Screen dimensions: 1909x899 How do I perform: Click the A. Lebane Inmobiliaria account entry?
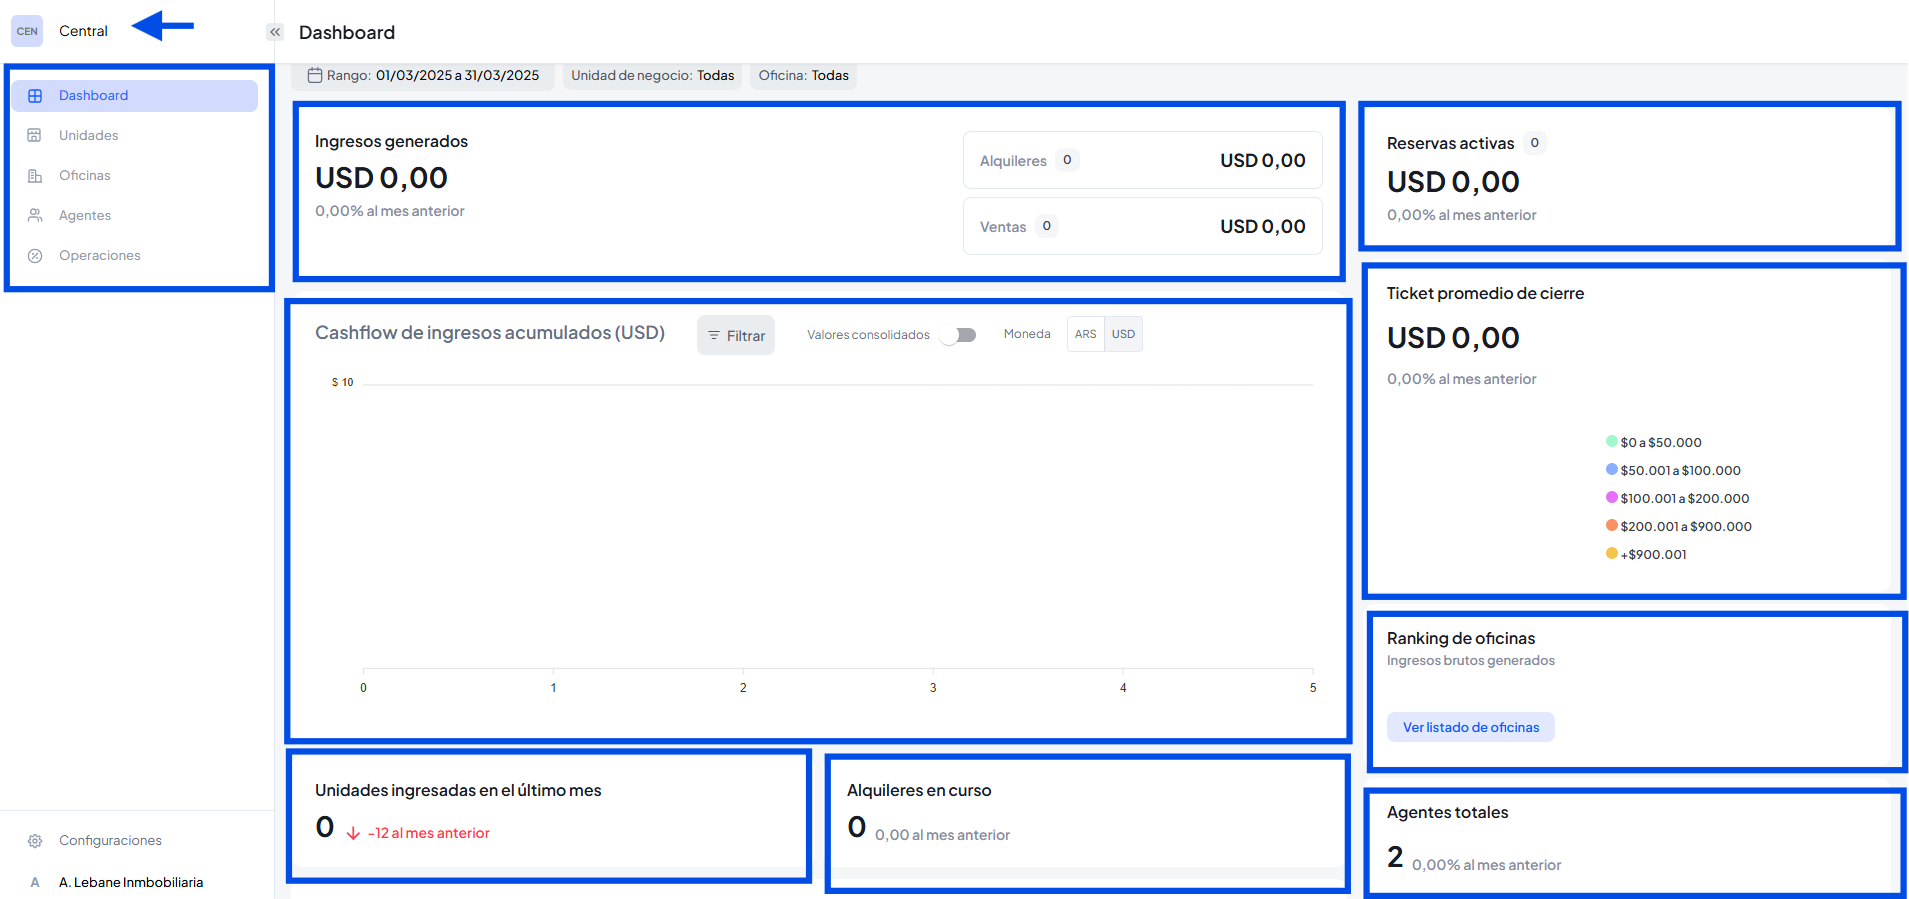[x=130, y=883]
